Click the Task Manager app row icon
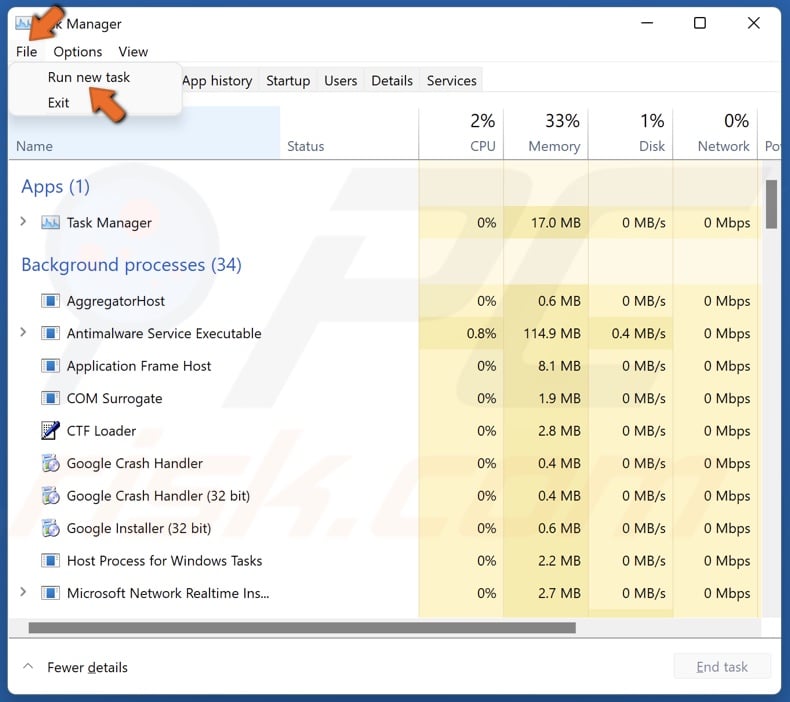This screenshot has height=702, width=790. pyautogui.click(x=50, y=222)
